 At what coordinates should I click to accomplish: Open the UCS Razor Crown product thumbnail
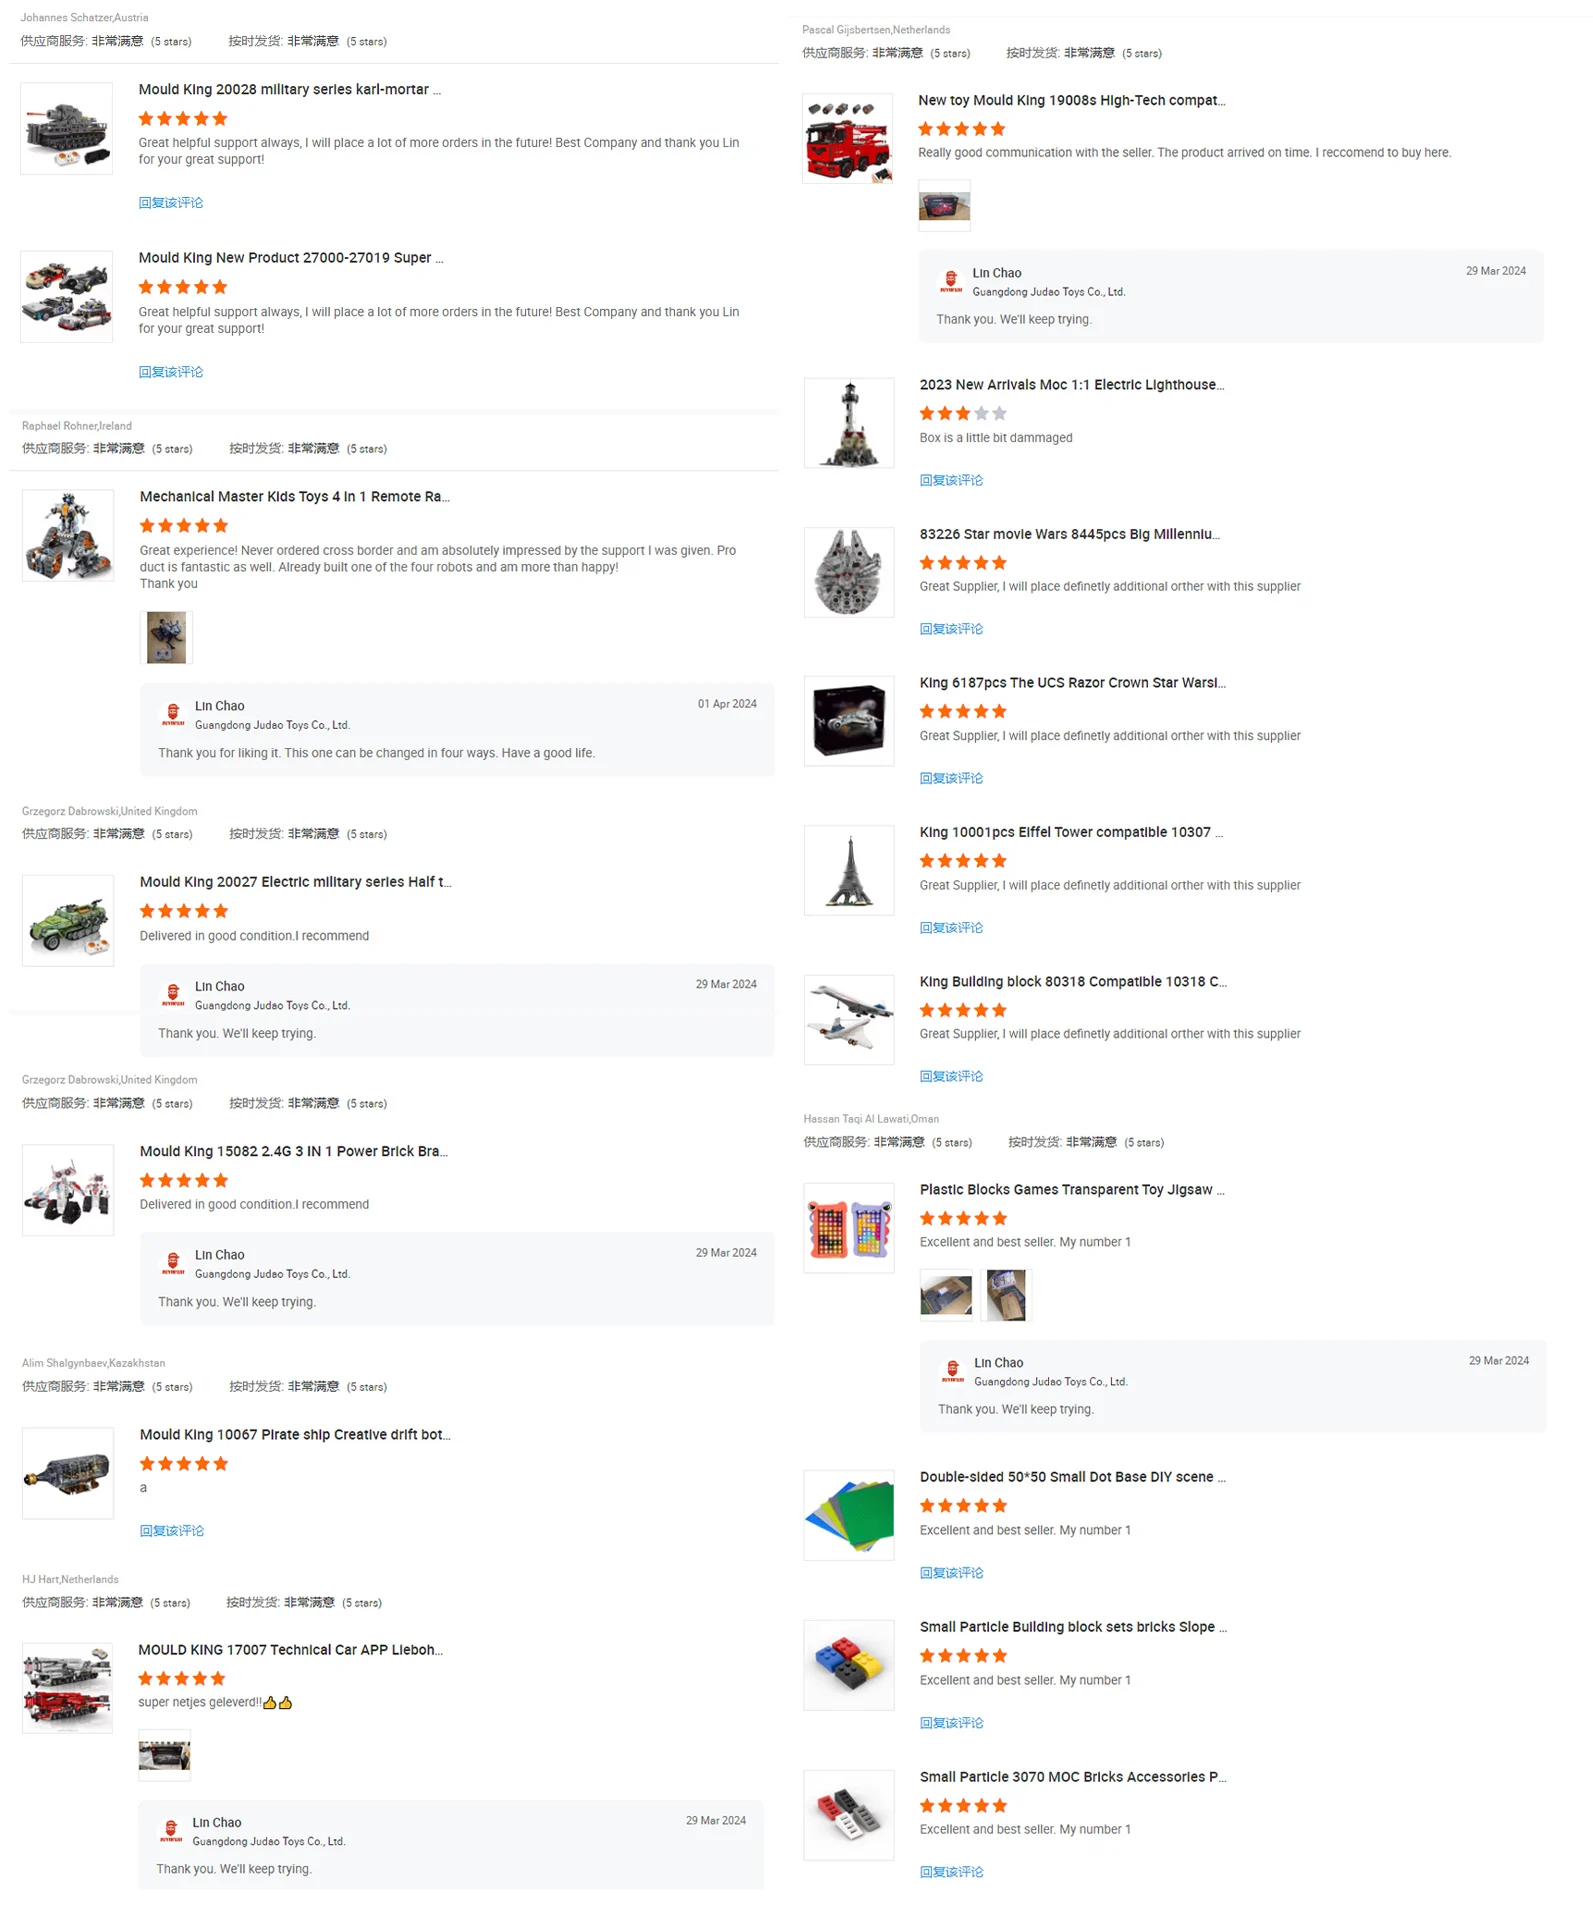coord(848,721)
